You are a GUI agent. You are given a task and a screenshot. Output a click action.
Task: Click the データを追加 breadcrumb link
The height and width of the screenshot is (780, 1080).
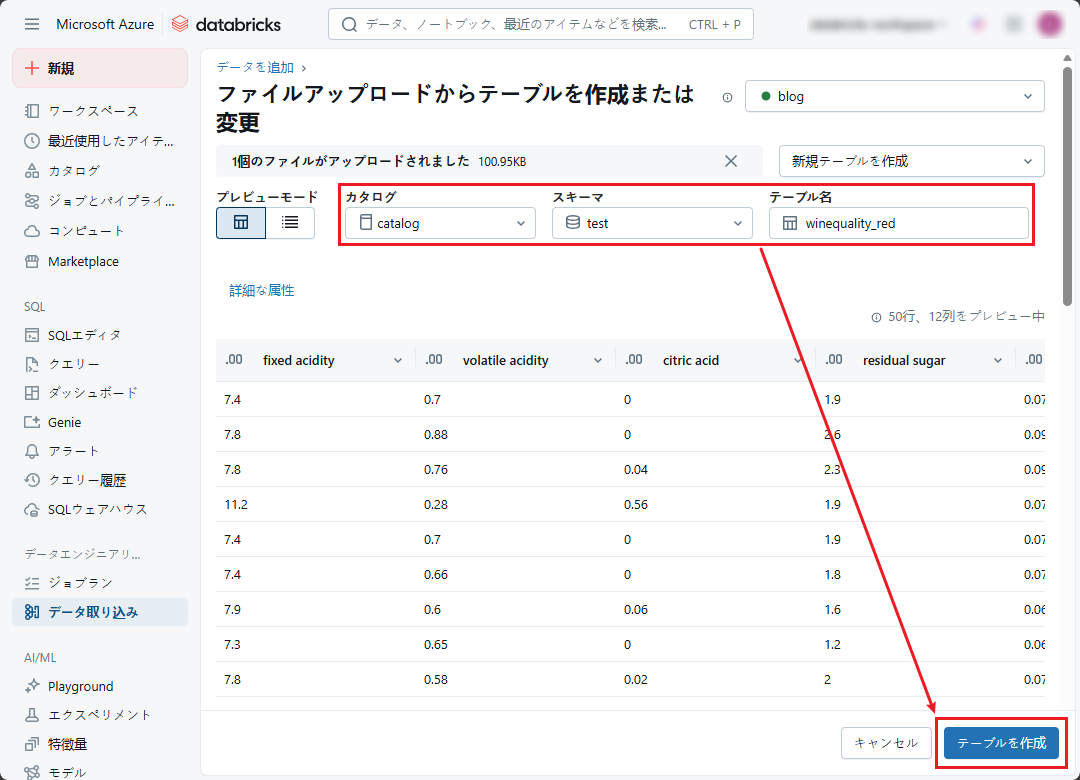pyautogui.click(x=255, y=67)
